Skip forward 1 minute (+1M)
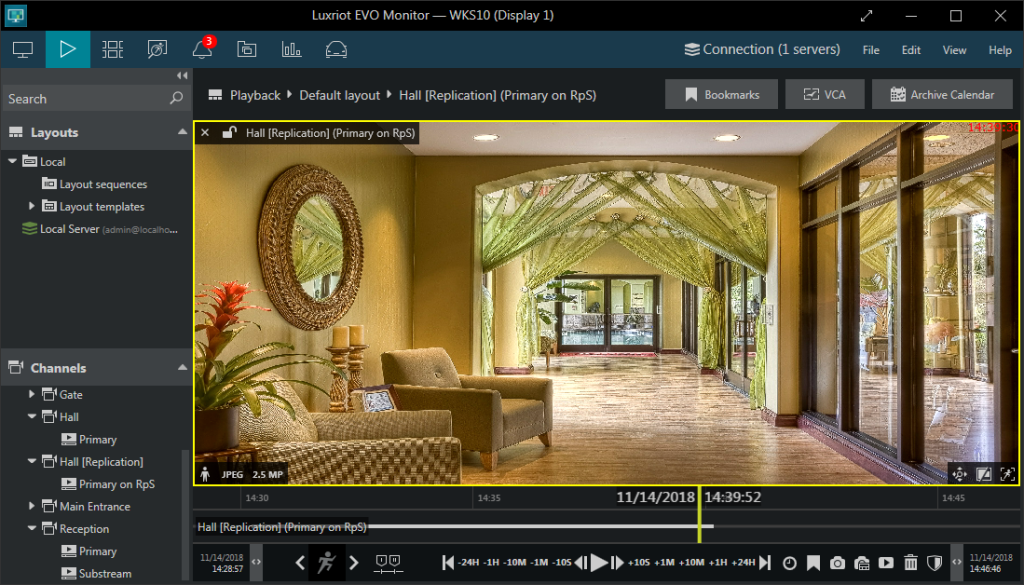The image size is (1024, 585). [x=664, y=562]
